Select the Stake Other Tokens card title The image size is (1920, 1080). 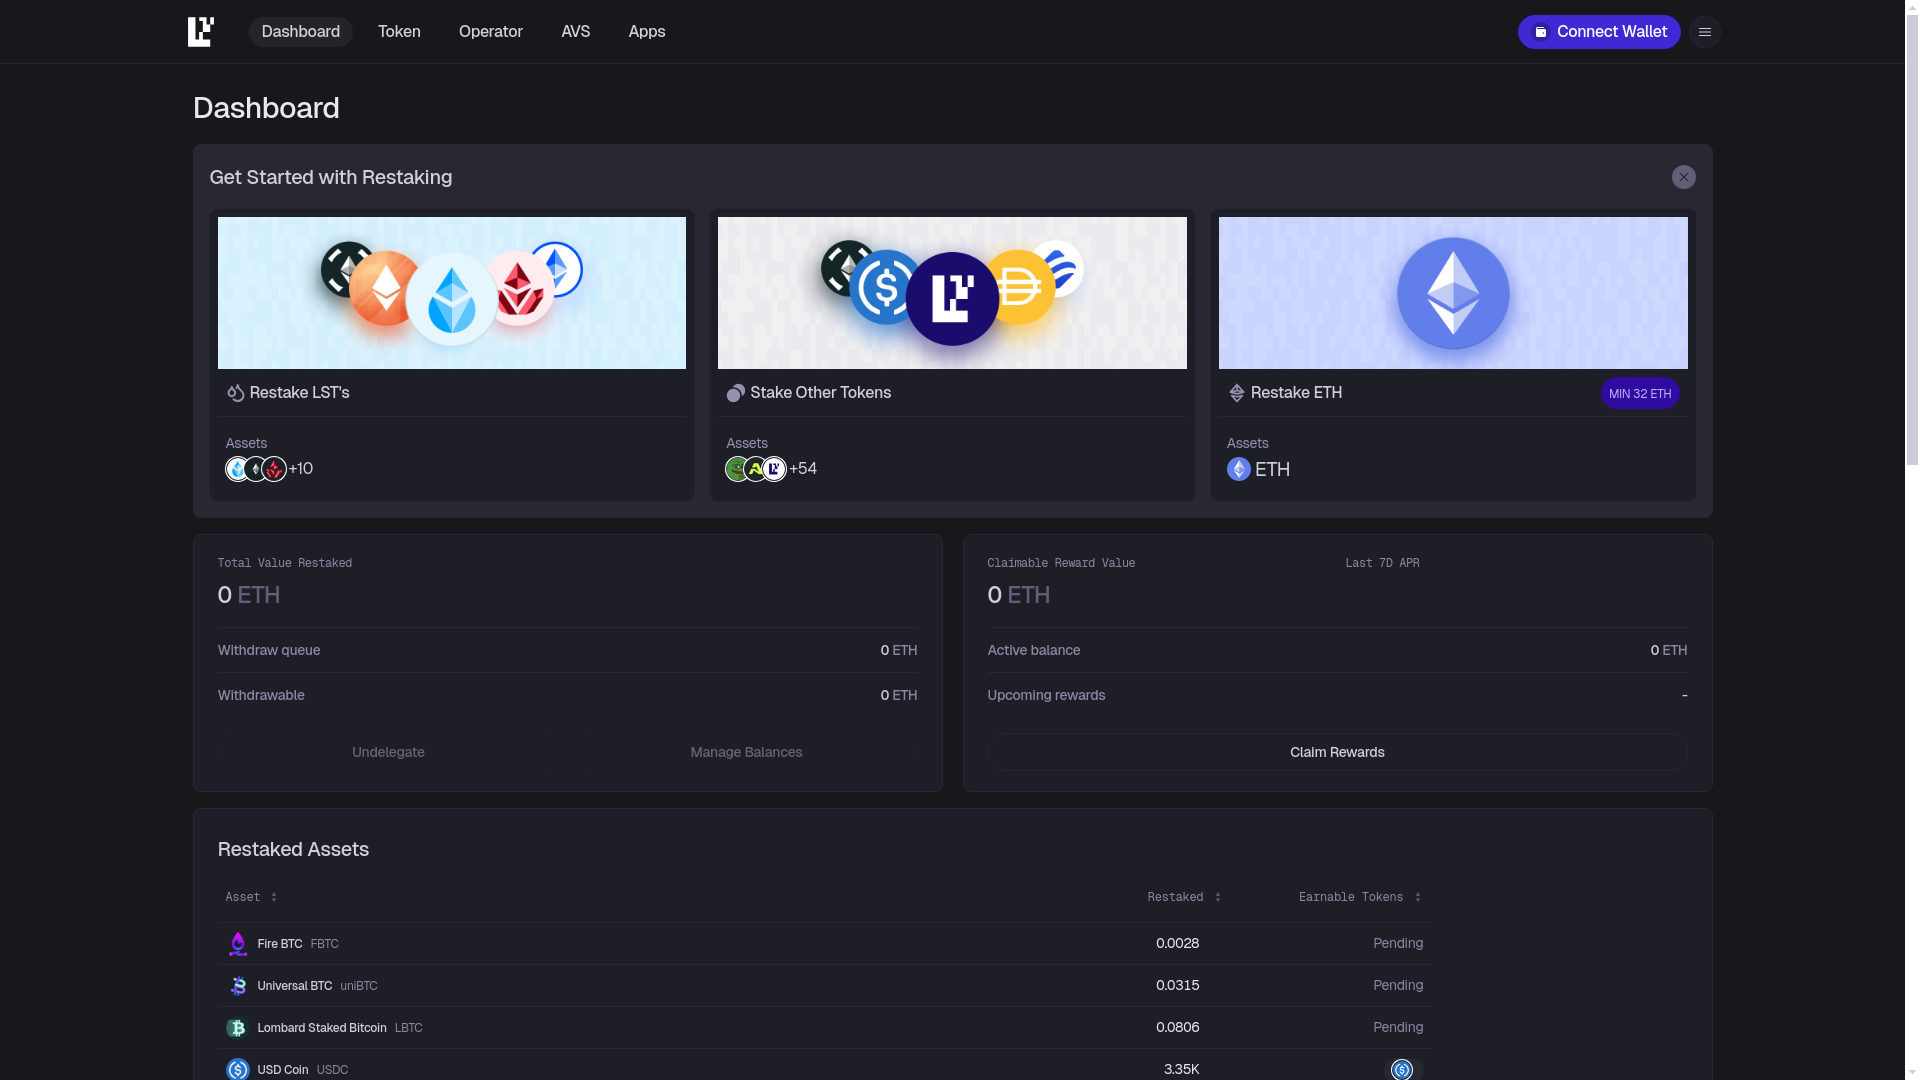[x=821, y=393]
